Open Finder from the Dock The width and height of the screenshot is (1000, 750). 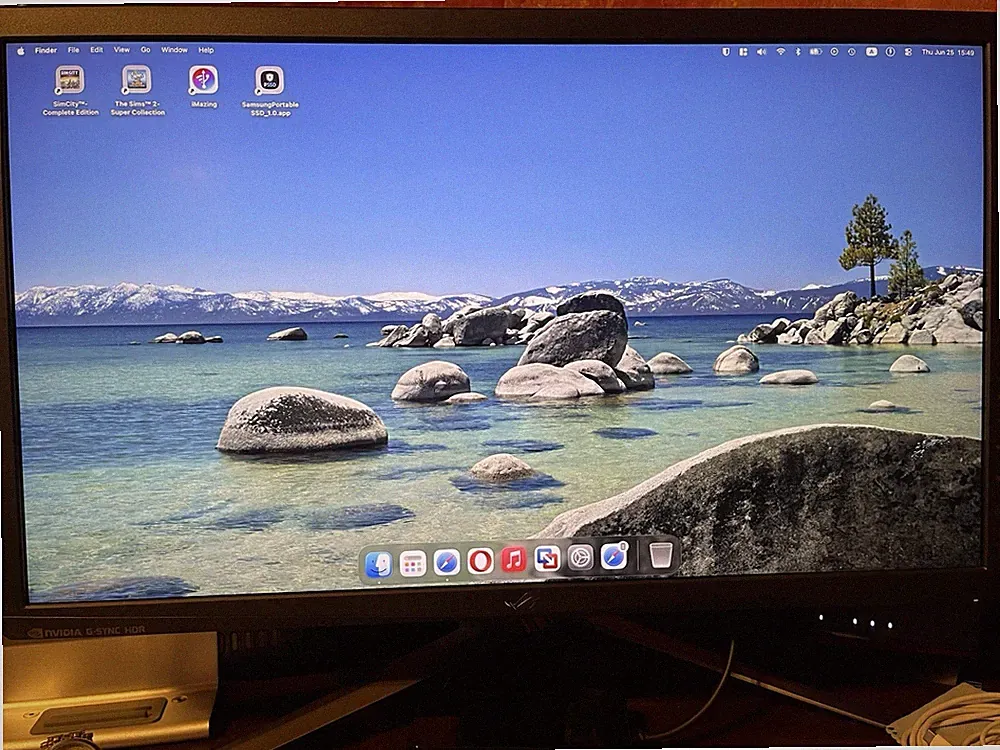coord(379,564)
